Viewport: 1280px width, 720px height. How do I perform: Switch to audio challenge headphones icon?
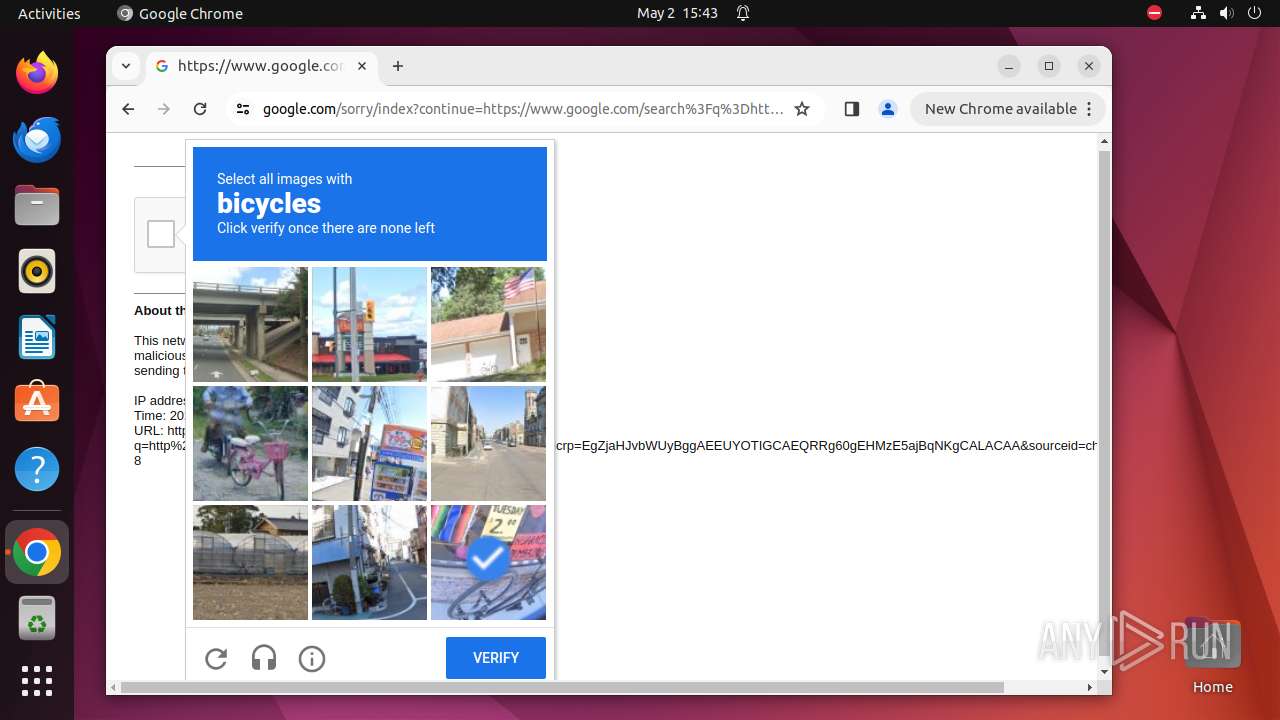point(264,658)
